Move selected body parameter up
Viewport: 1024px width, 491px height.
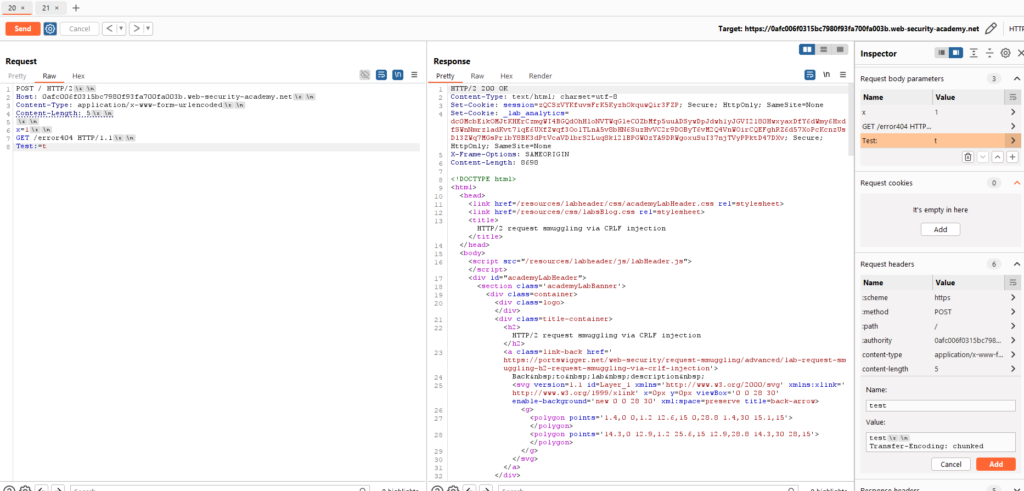(997, 157)
